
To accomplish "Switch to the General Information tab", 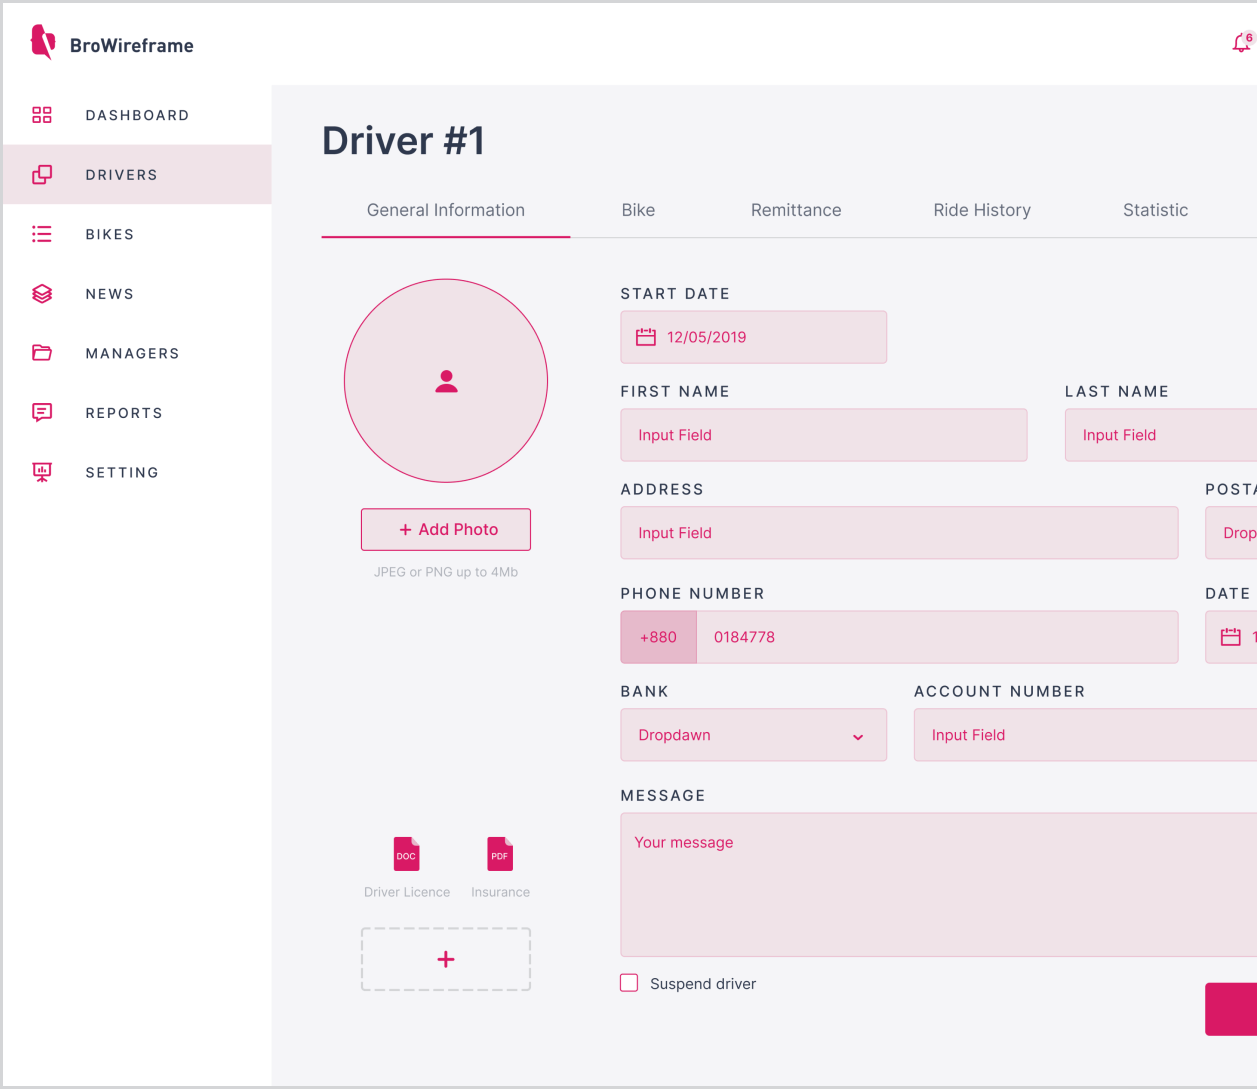I will (446, 210).
